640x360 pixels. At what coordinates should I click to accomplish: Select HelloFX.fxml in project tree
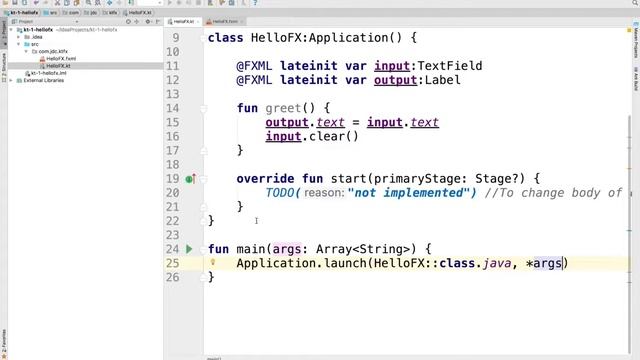(x=58, y=59)
